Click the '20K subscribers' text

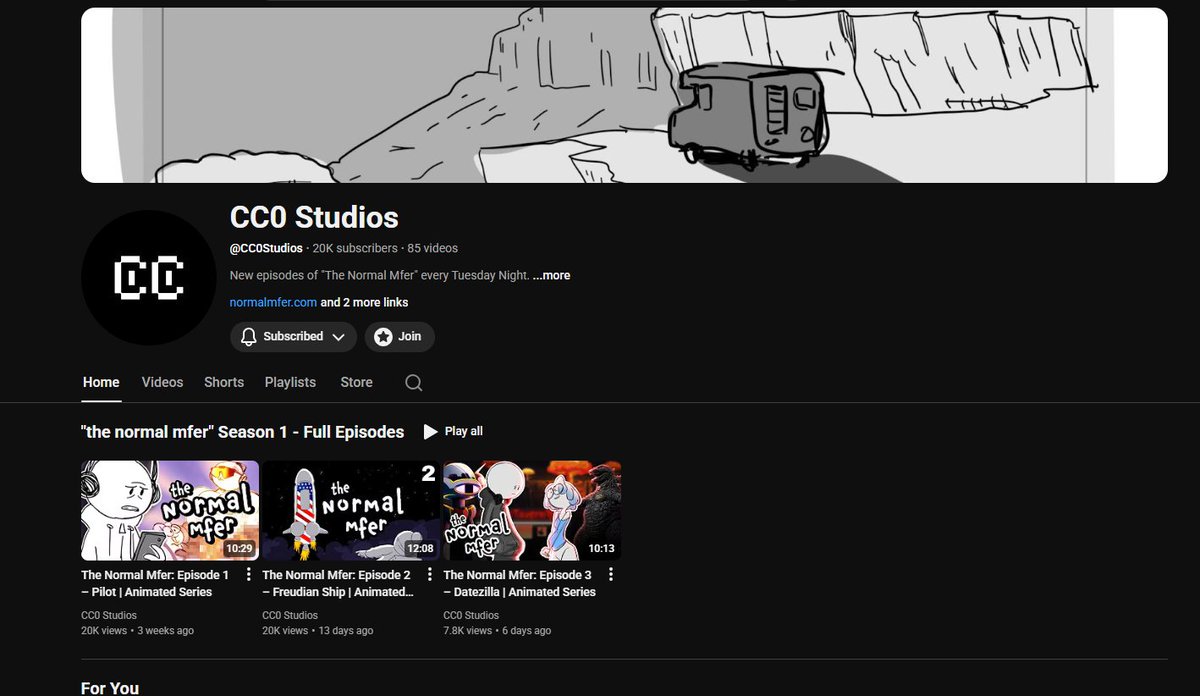tap(354, 248)
